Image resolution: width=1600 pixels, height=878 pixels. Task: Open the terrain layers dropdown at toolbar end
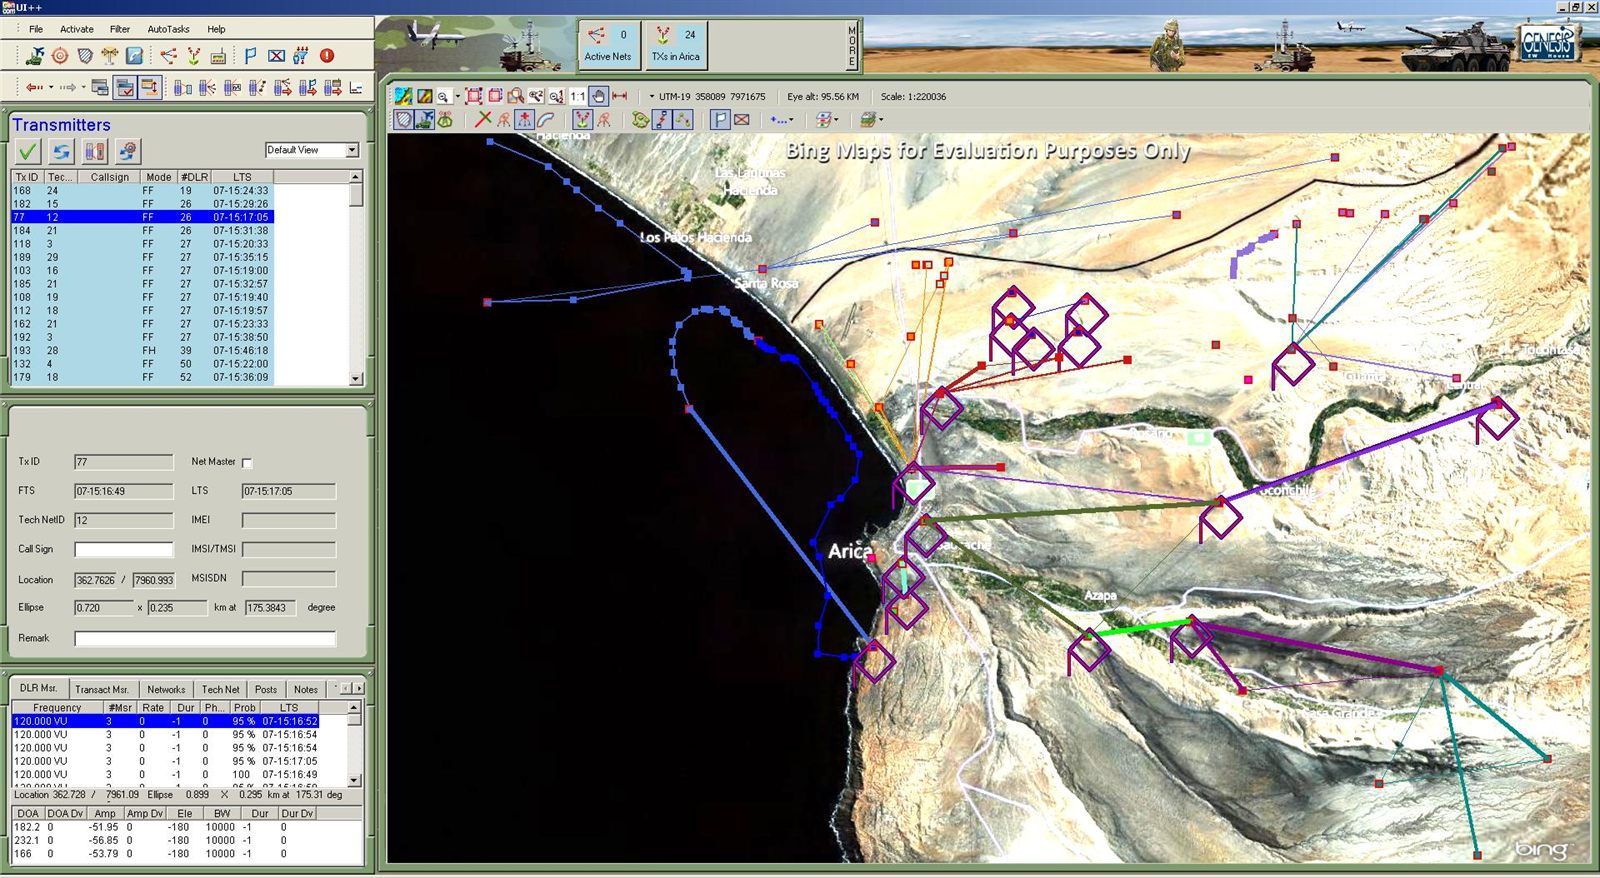(x=881, y=119)
